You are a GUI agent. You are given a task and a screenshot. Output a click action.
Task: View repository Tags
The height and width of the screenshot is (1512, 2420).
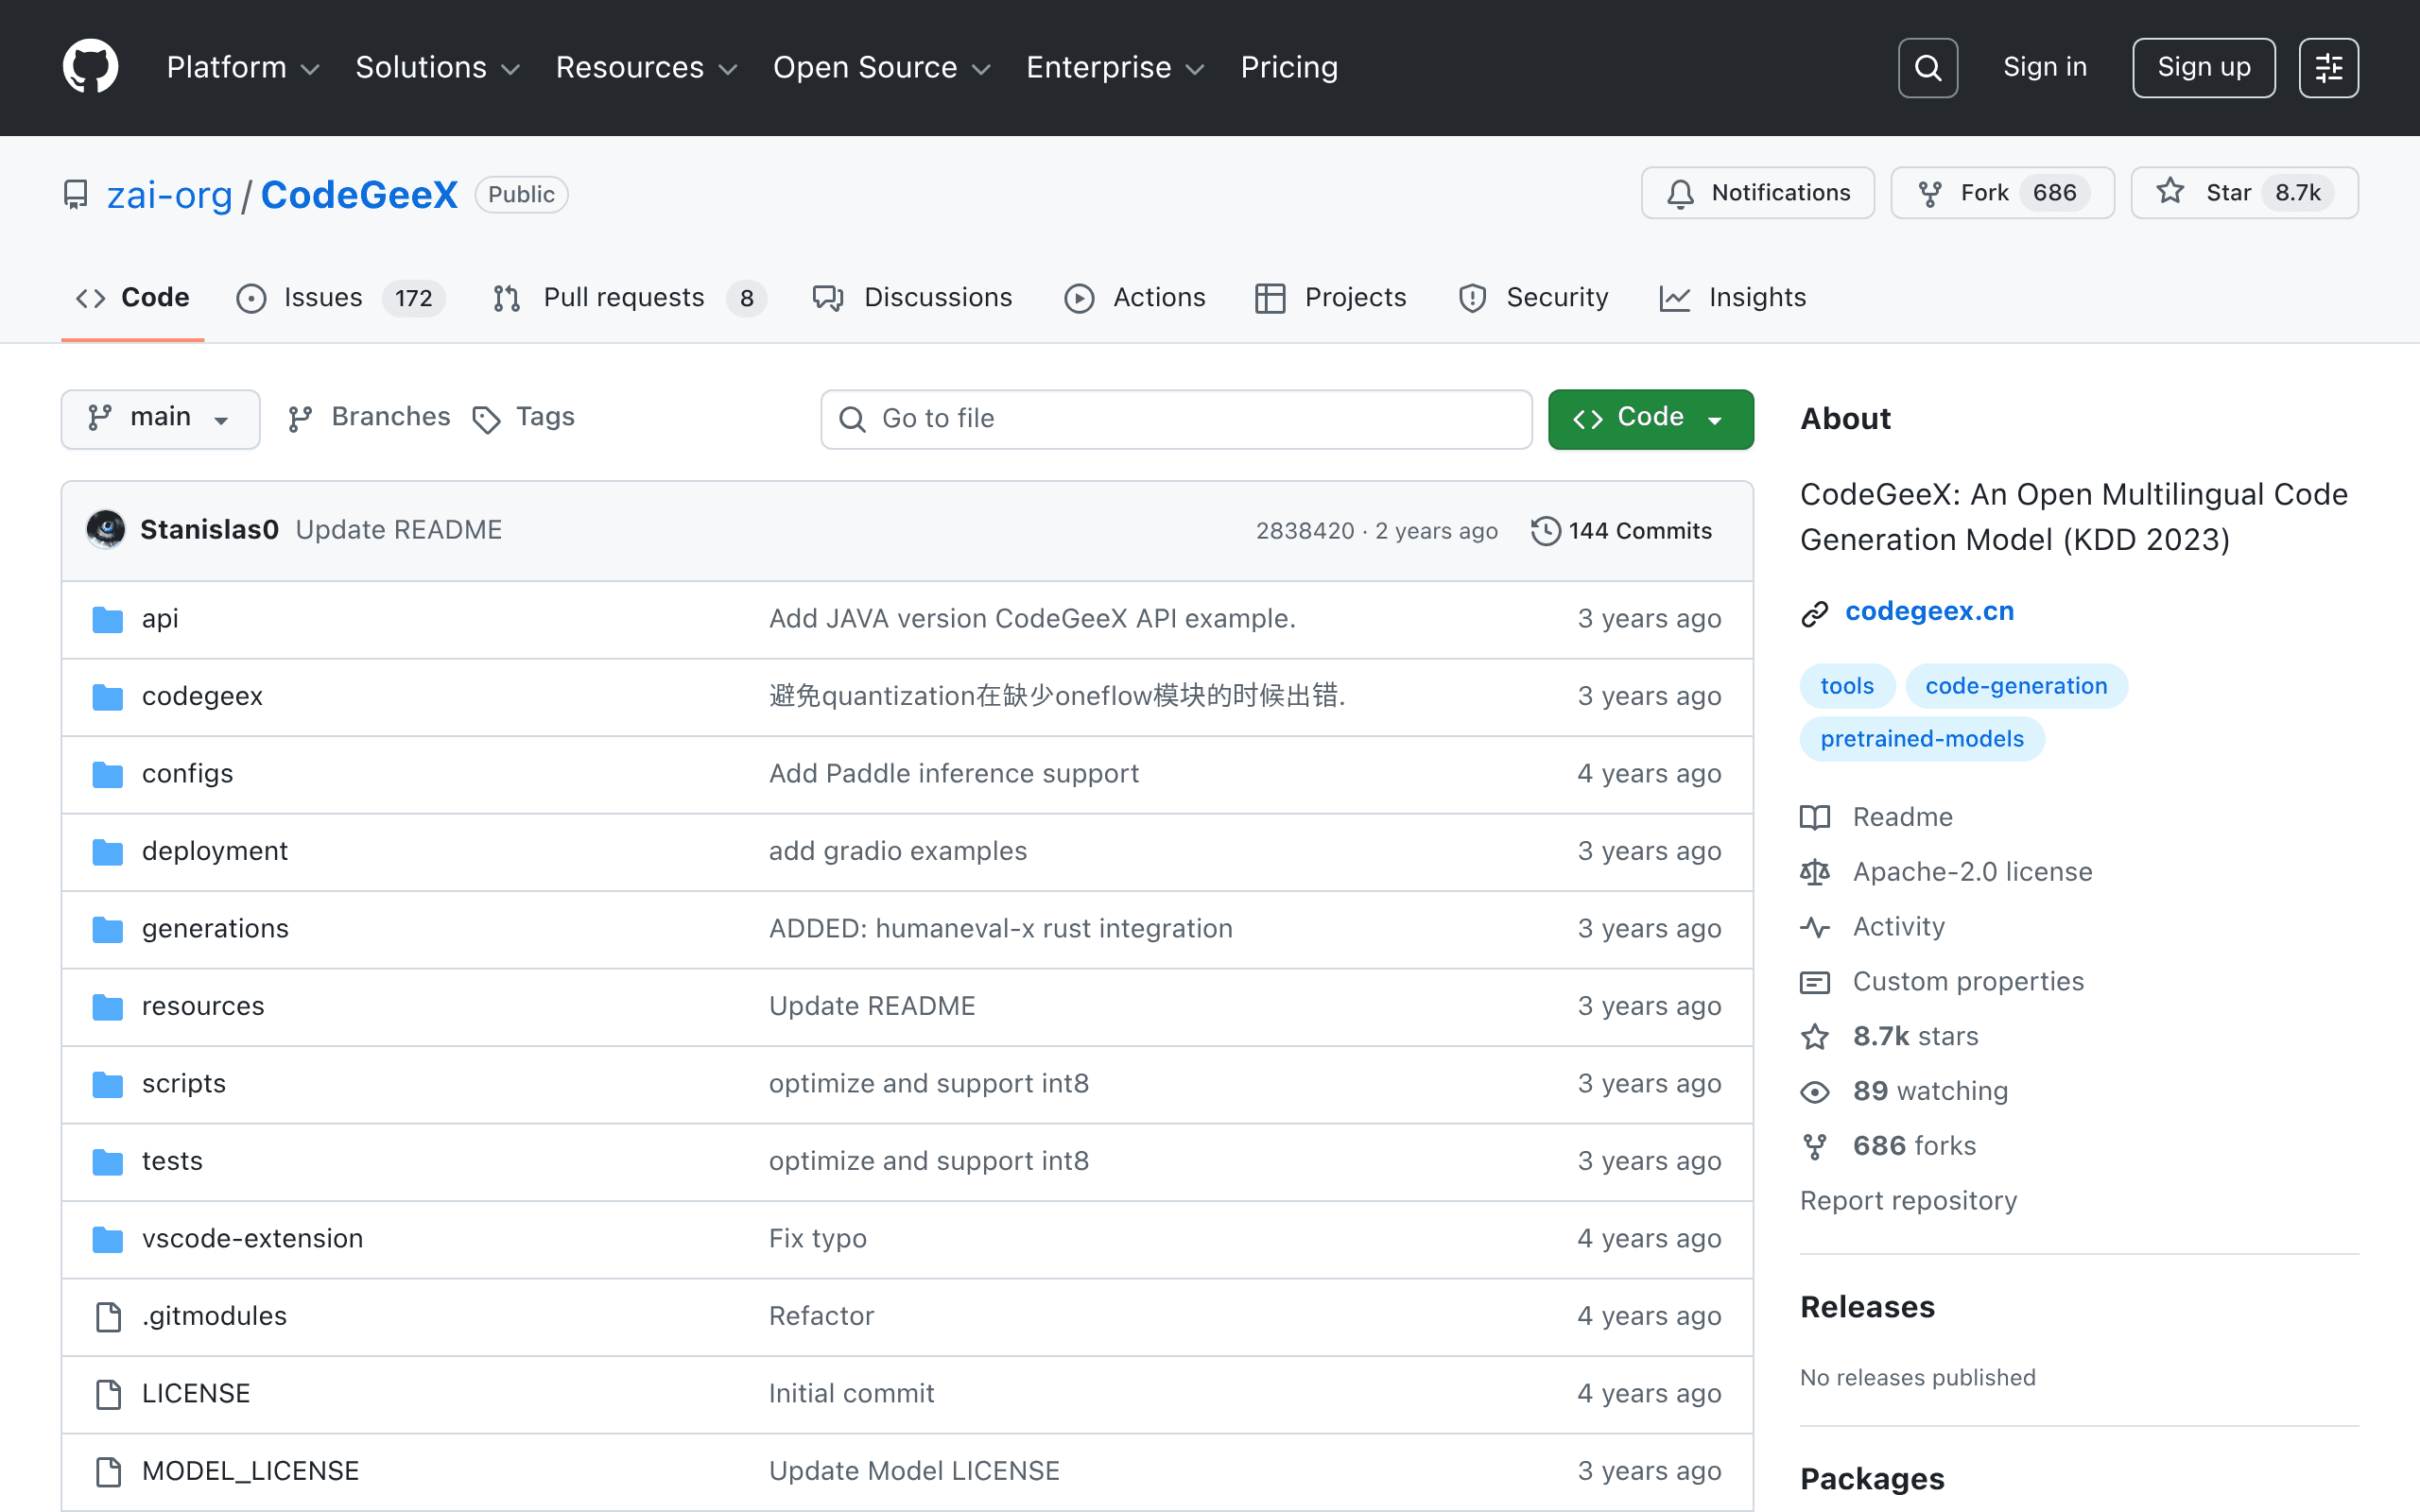click(524, 418)
